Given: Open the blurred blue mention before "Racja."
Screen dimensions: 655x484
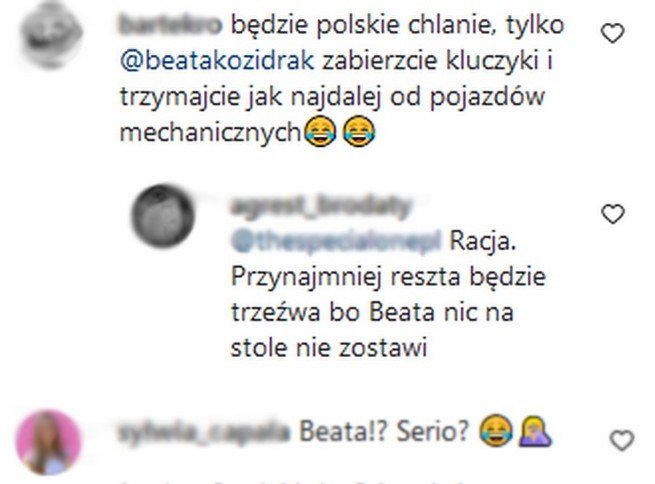Looking at the screenshot, I should [x=336, y=241].
